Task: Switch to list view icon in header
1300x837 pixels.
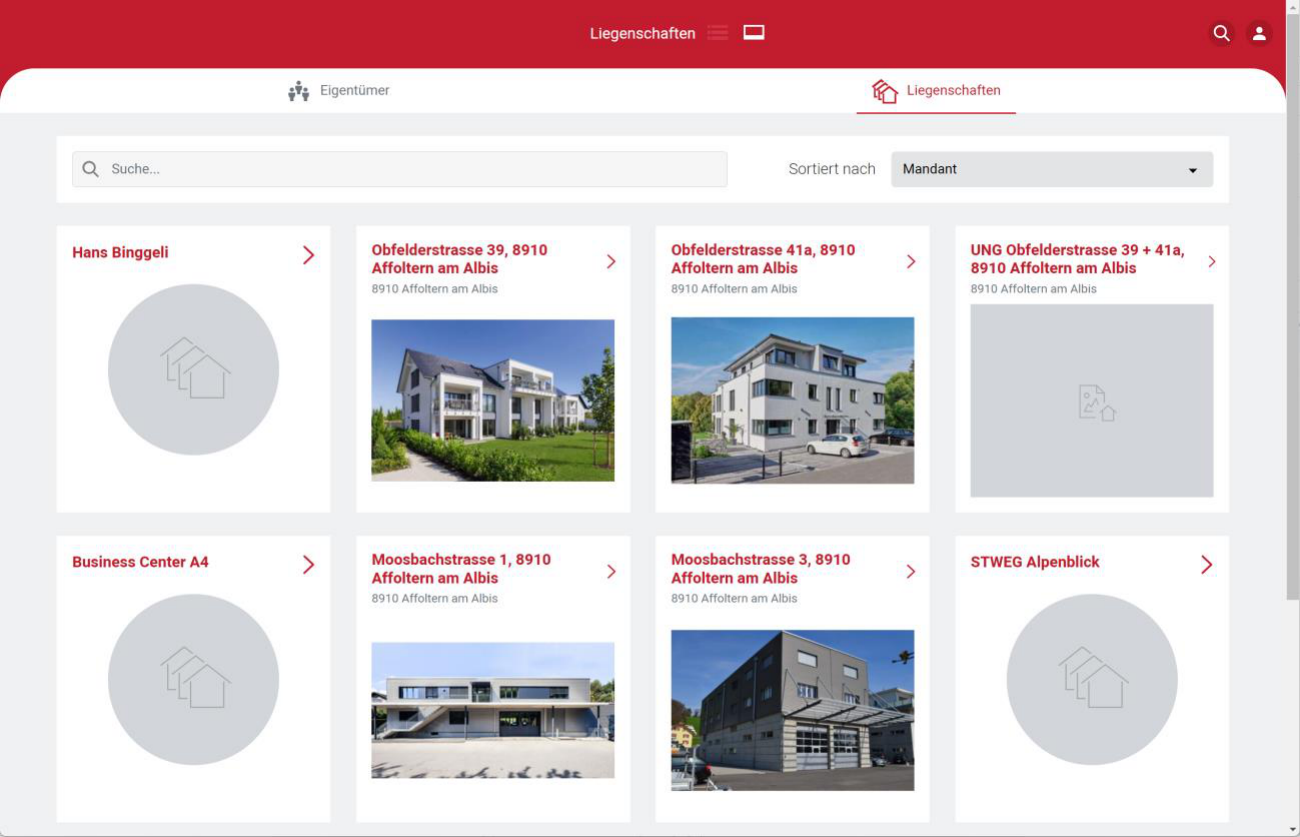Action: 717,33
